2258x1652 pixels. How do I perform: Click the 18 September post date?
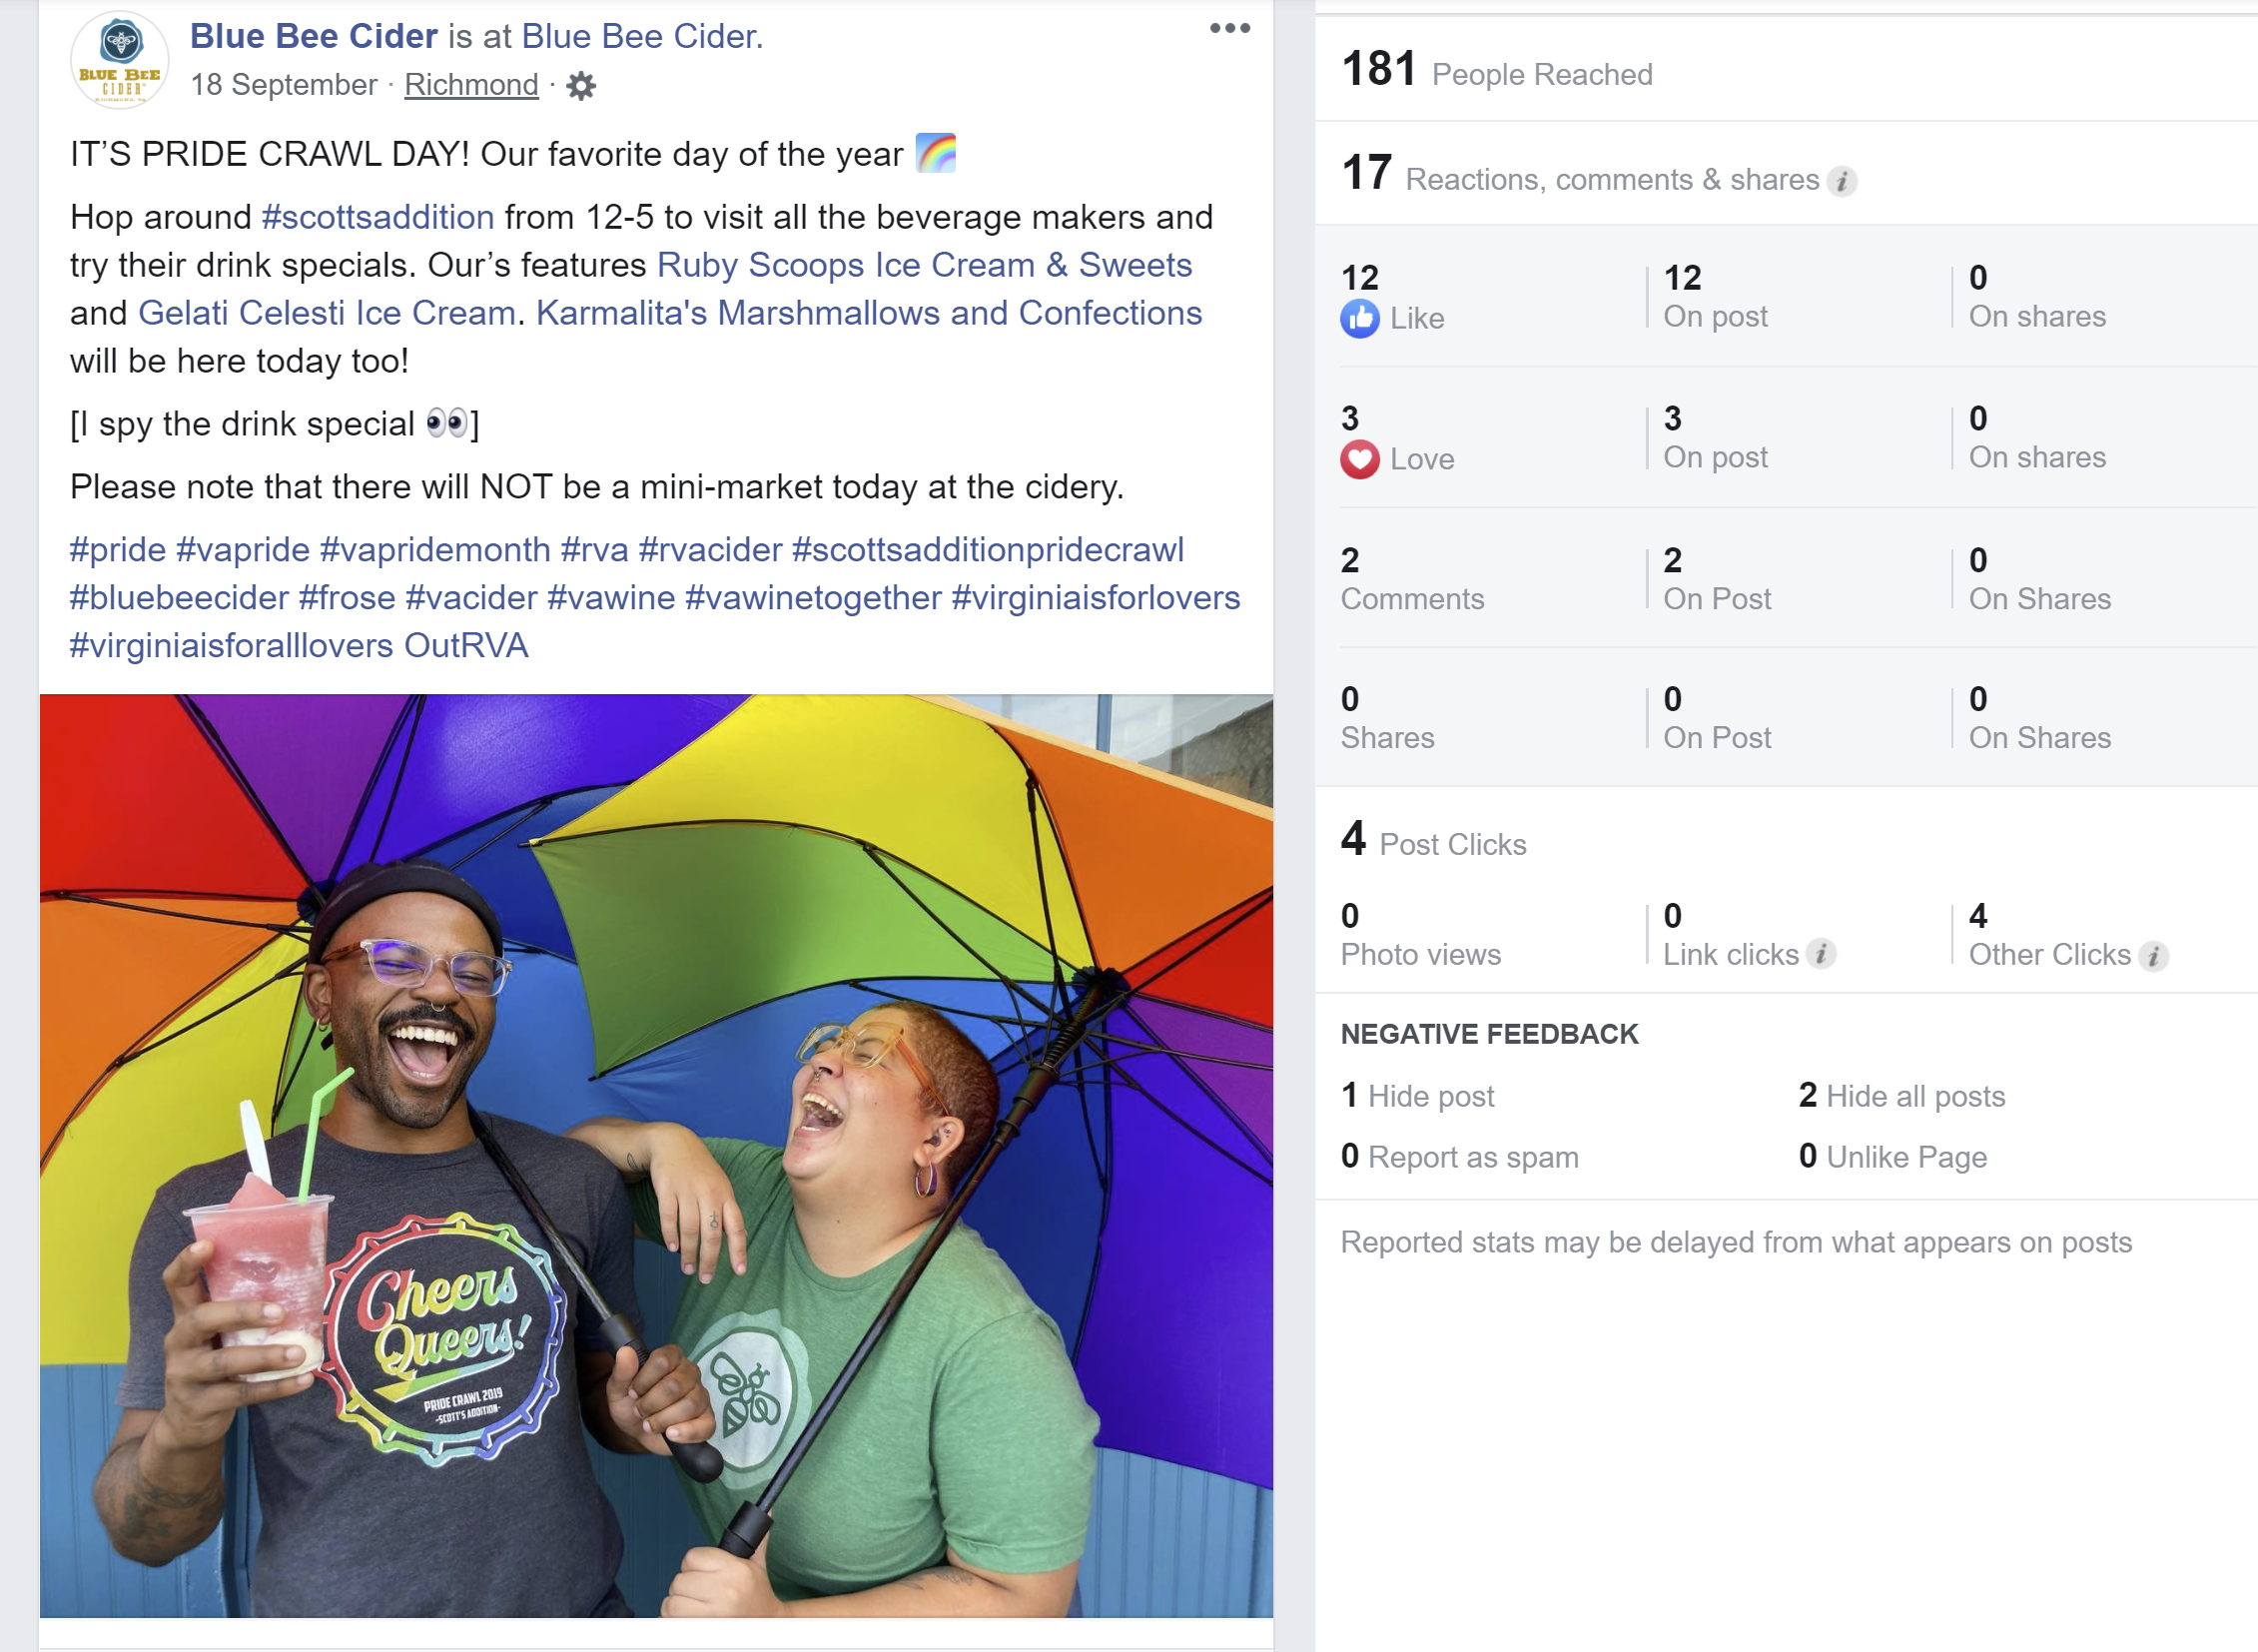click(284, 85)
